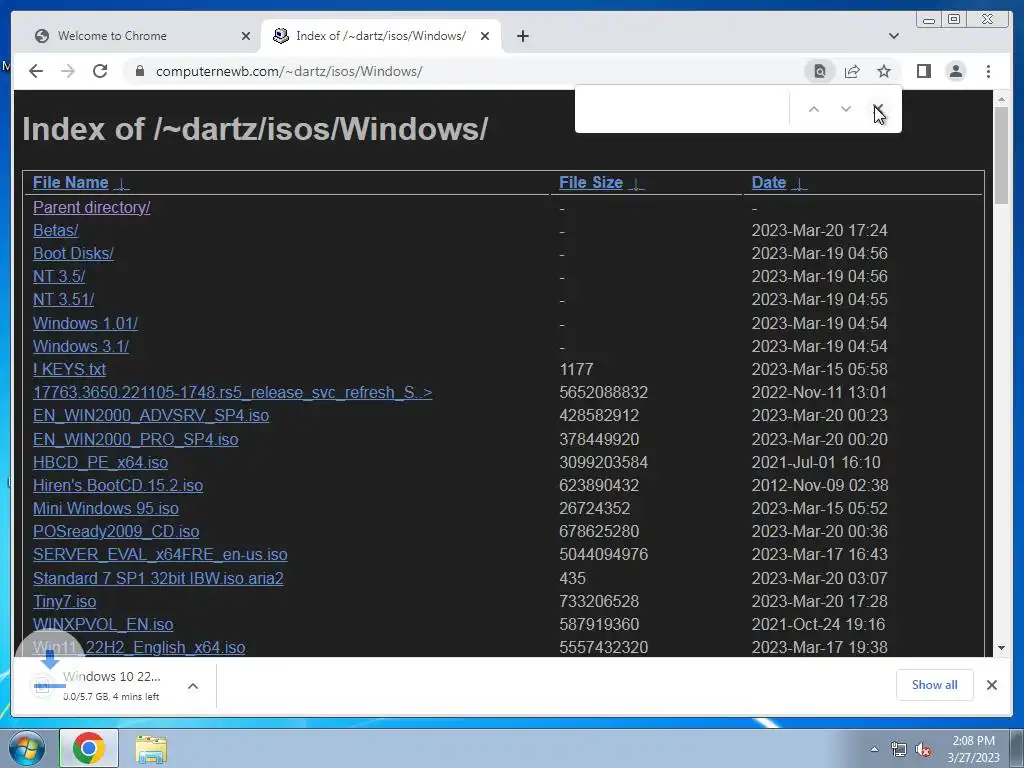
Task: Click inside the find text field
Action: click(682, 109)
